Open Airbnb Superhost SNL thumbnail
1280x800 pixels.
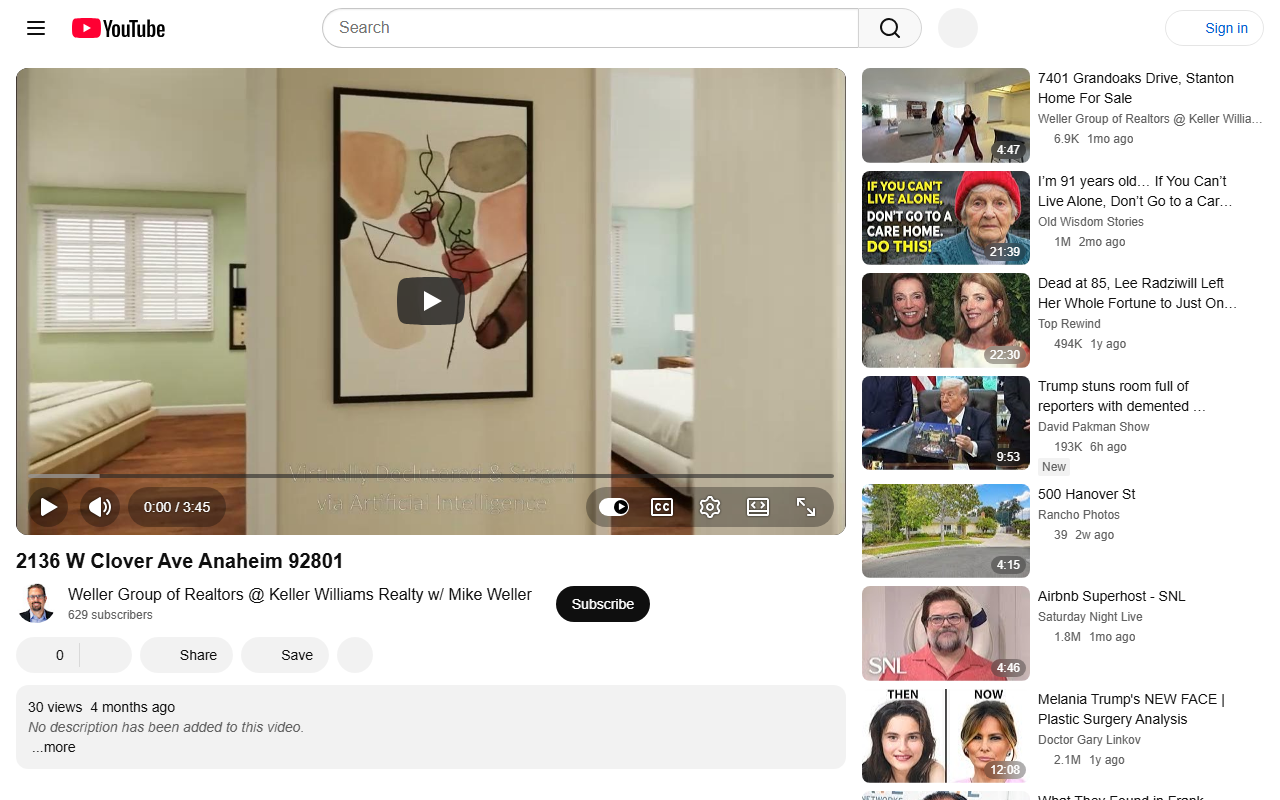point(946,633)
